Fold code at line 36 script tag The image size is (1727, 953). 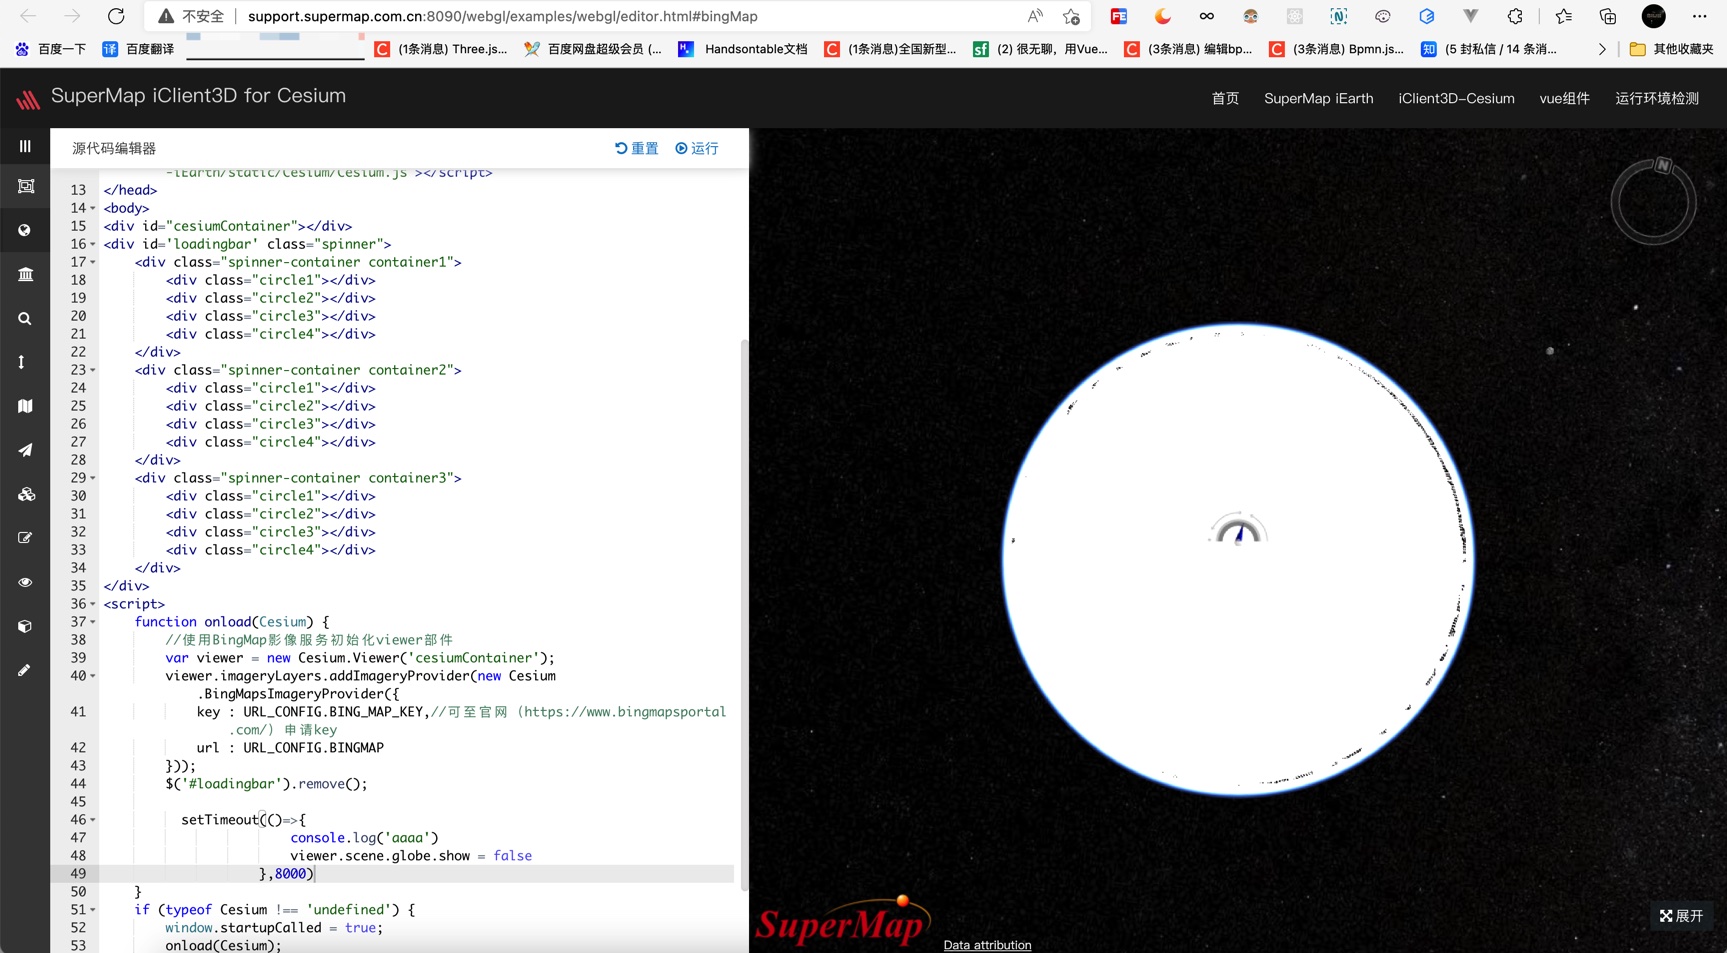click(x=93, y=604)
